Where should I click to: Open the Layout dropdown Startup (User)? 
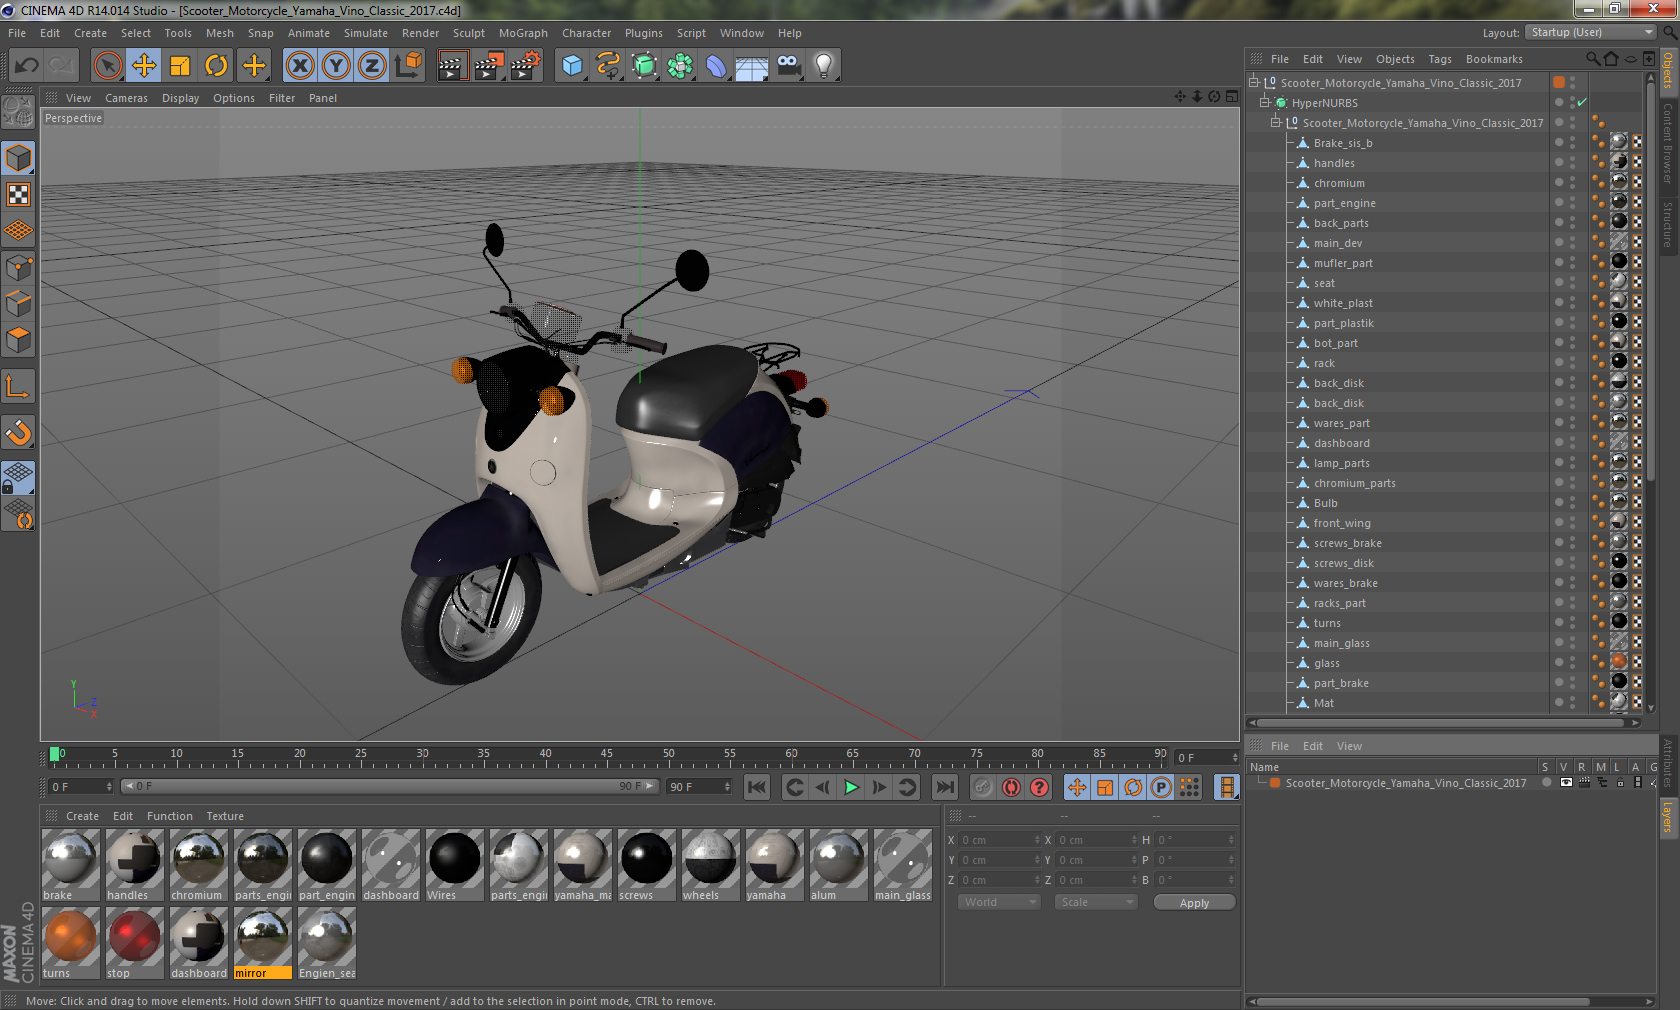click(x=1592, y=32)
